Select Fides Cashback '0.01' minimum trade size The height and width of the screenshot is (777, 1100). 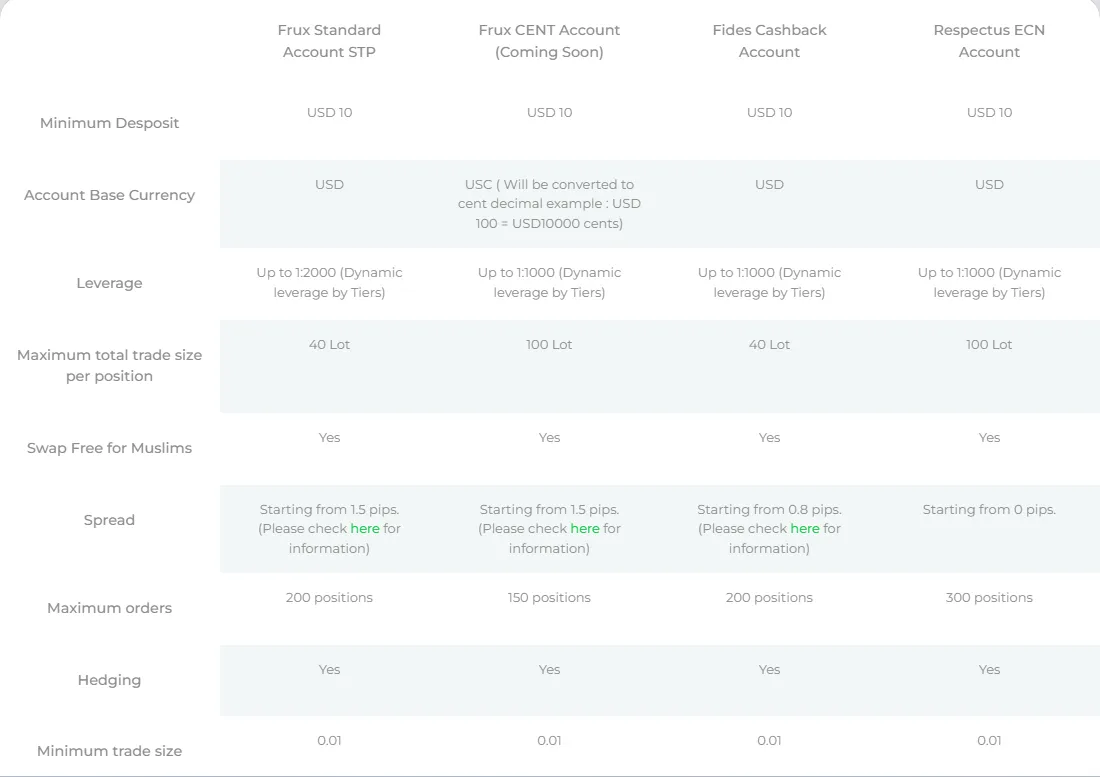point(770,741)
